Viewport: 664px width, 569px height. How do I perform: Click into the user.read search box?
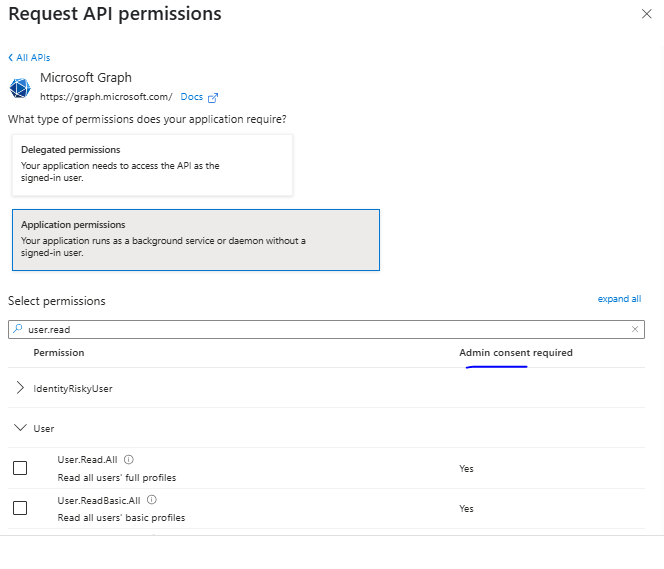pos(326,329)
